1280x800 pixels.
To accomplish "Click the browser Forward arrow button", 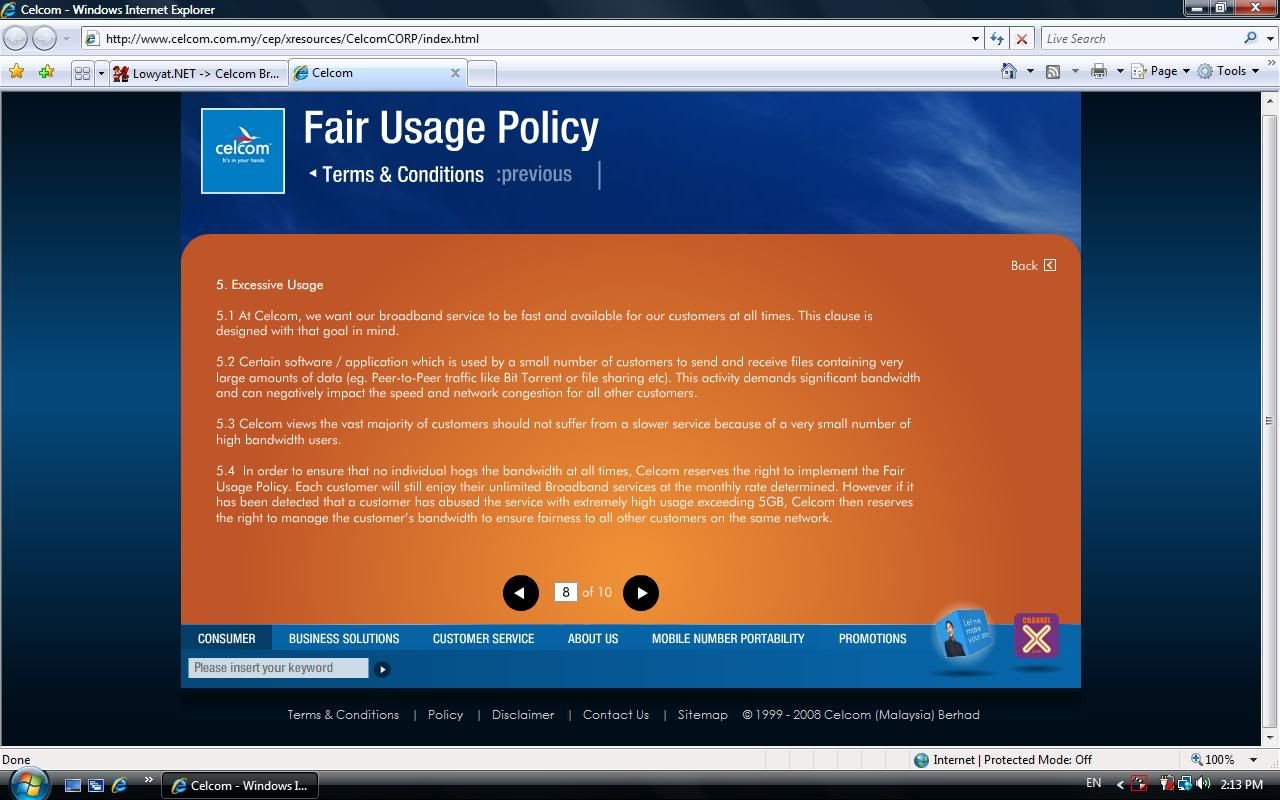I will [45, 39].
